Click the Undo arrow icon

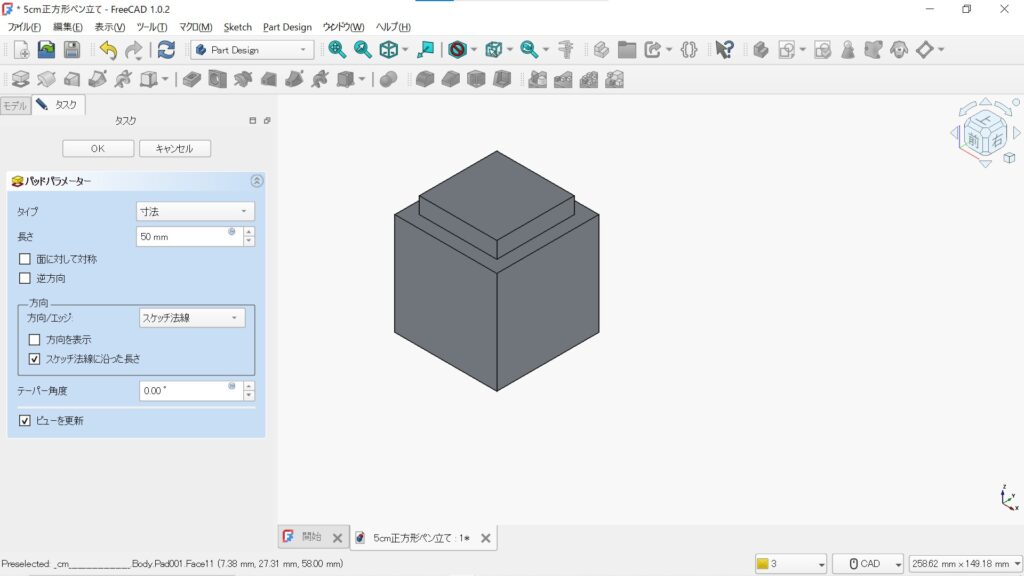(108, 49)
